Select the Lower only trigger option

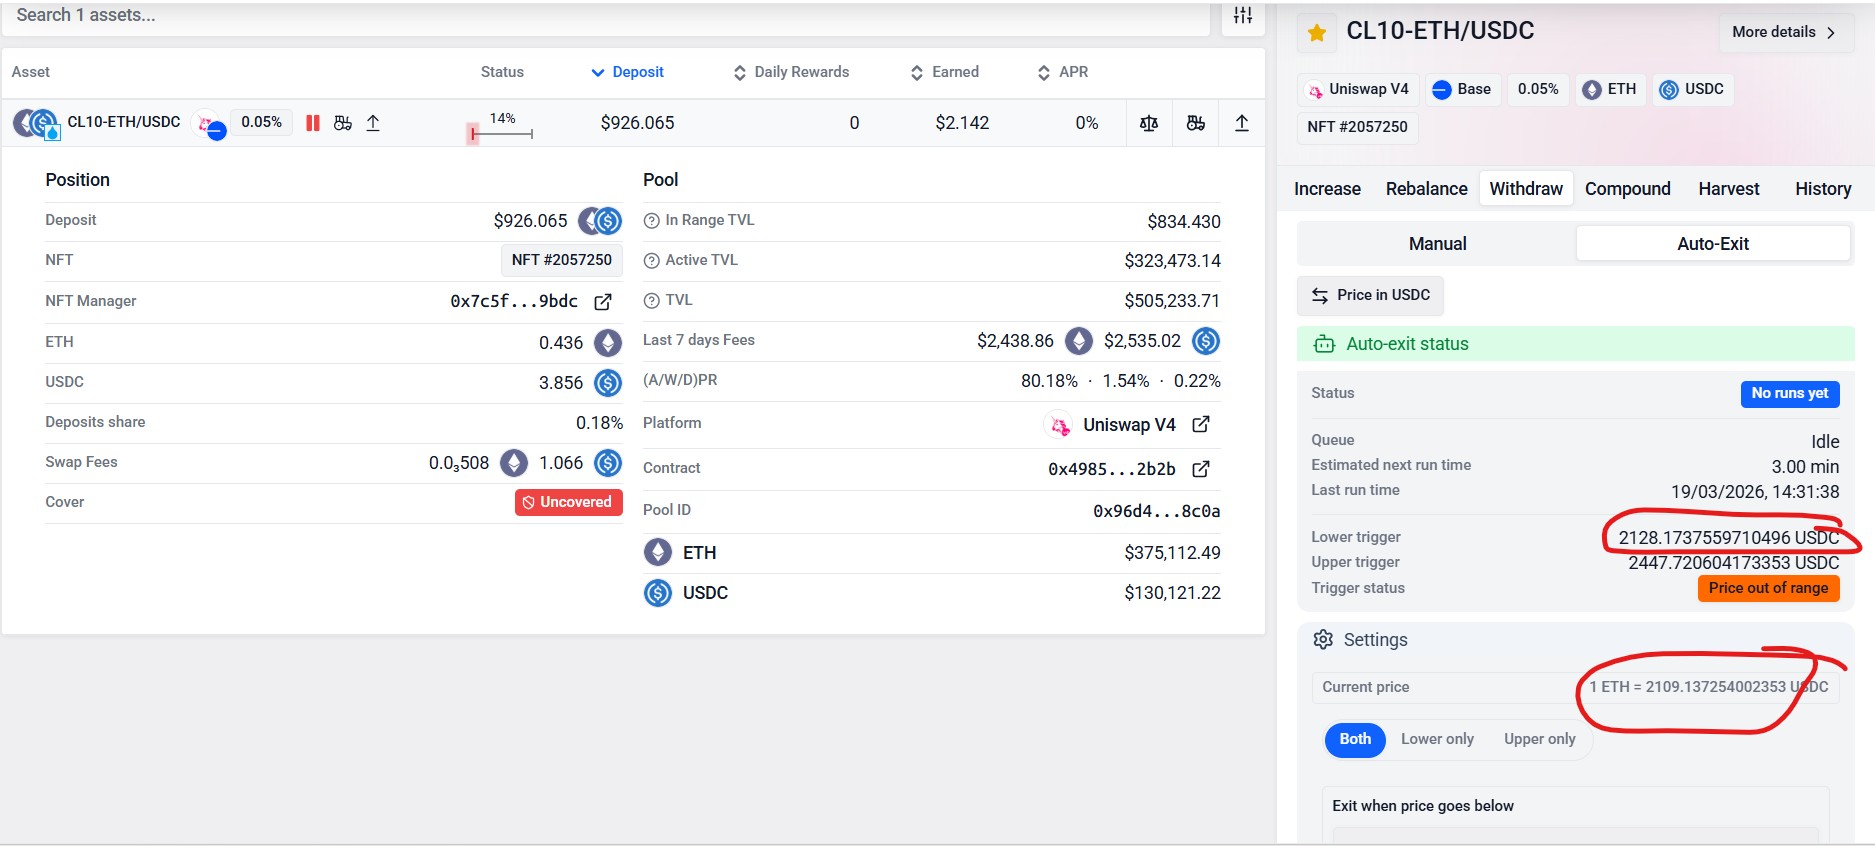coord(1437,739)
